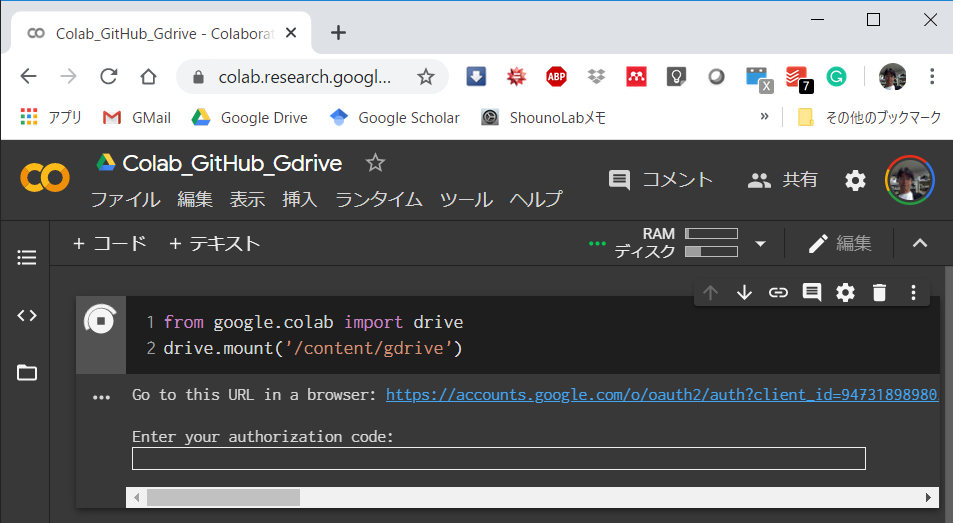This screenshot has height=523, width=953.
Task: Navigate back in browser
Action: coord(29,77)
